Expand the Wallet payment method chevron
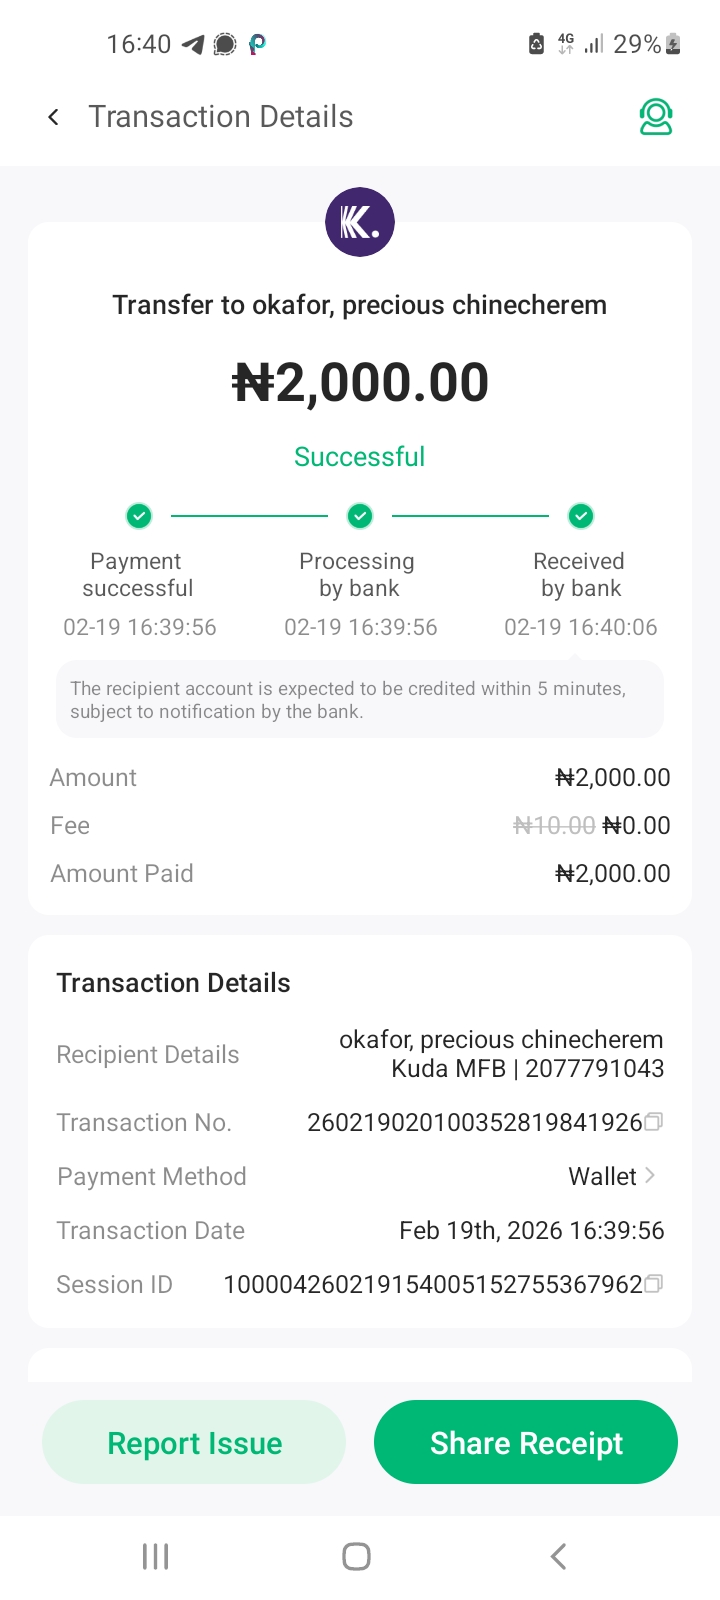The height and width of the screenshot is (1600, 720). tap(650, 1176)
